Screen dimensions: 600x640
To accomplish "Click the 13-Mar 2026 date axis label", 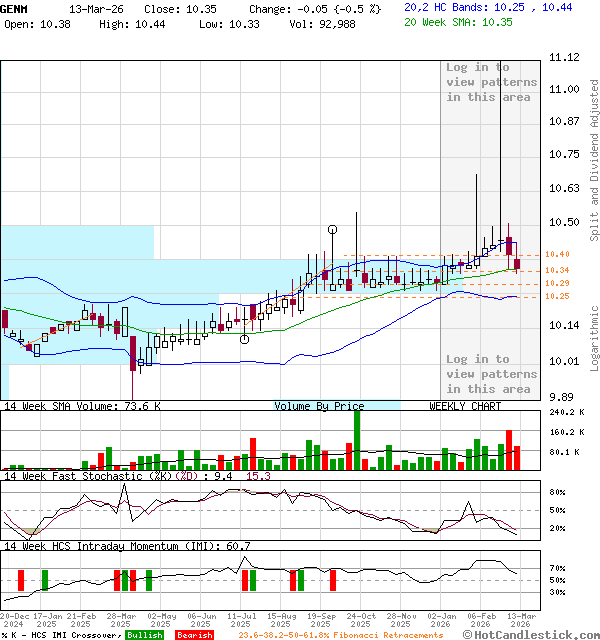I will 519,621.
